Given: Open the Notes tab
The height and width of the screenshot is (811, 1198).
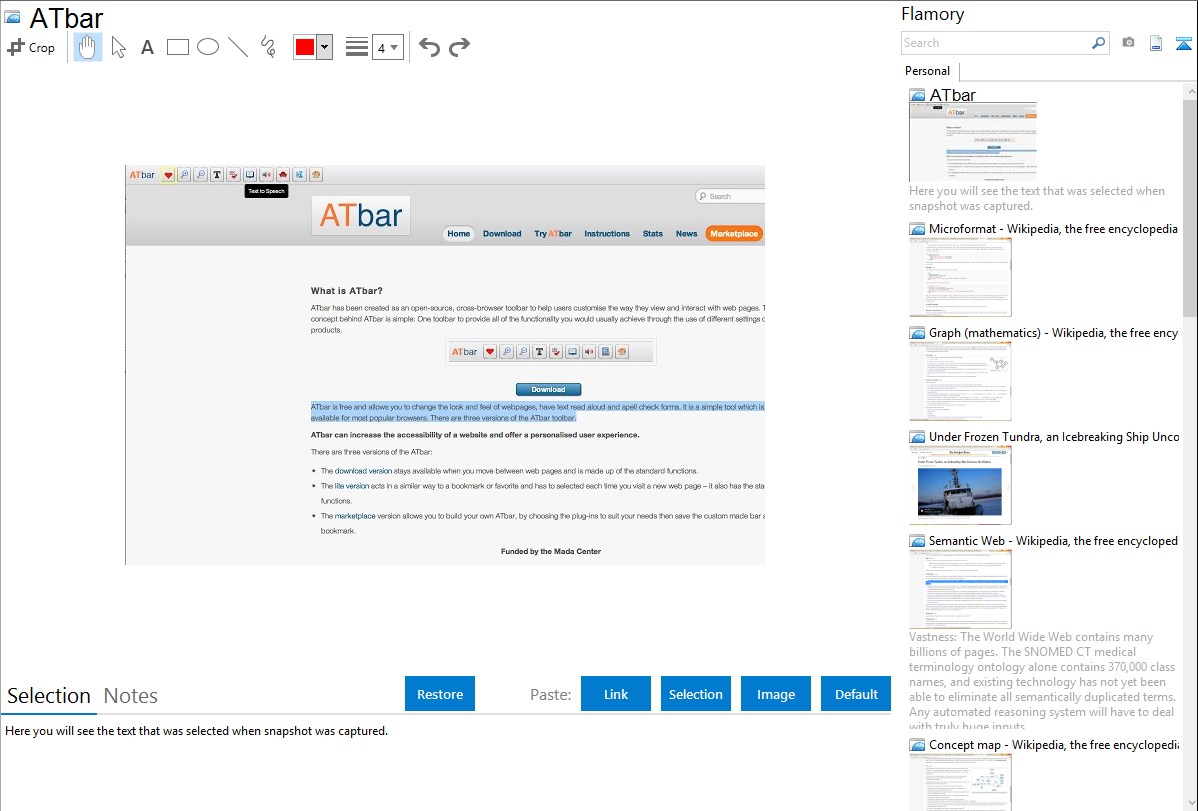Looking at the screenshot, I should tap(131, 696).
